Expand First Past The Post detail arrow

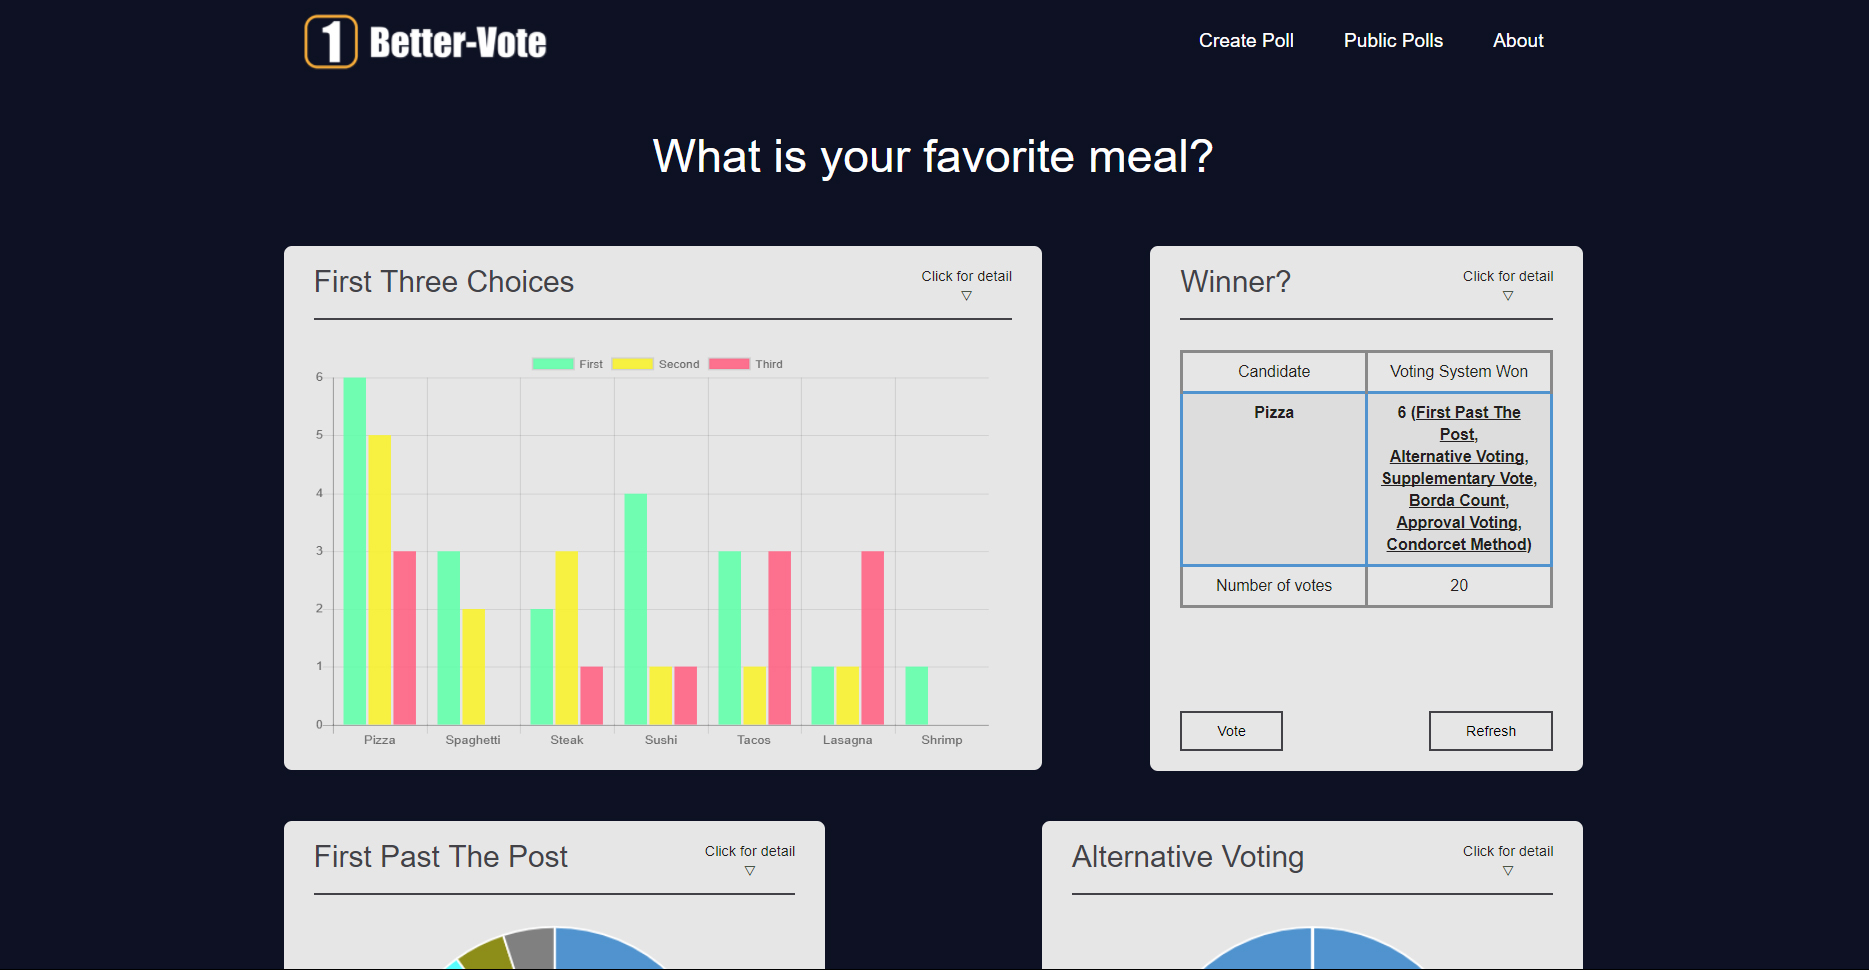click(750, 871)
